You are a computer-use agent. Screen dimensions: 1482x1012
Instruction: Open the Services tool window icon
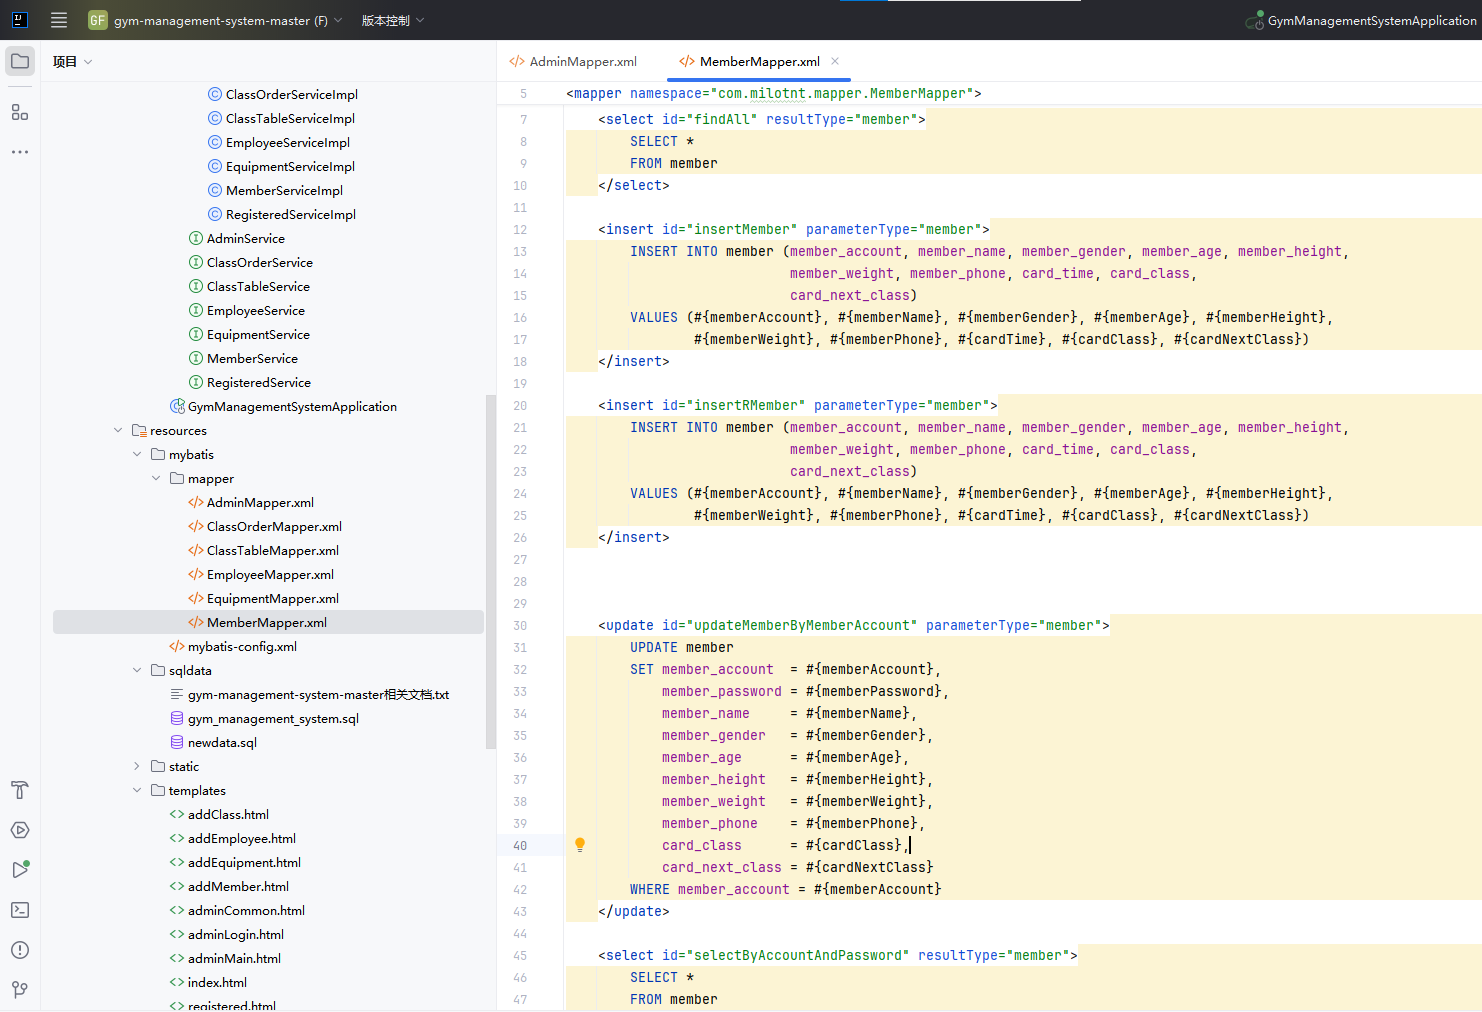tap(20, 830)
